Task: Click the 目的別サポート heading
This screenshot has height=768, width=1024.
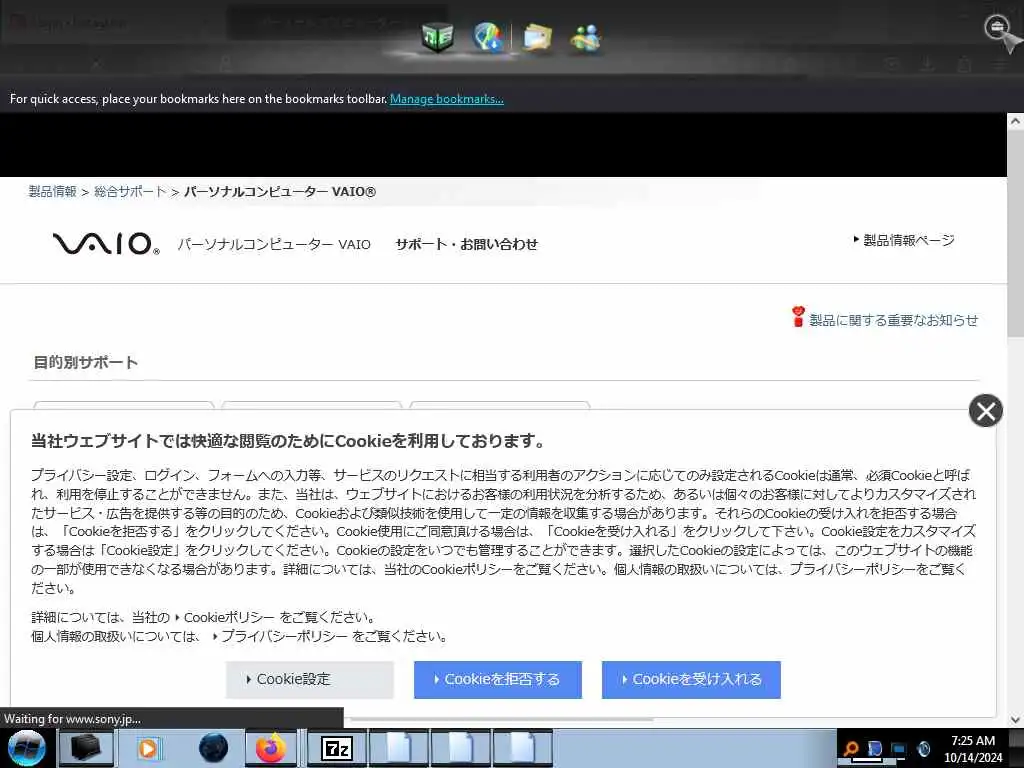Action: tap(86, 362)
